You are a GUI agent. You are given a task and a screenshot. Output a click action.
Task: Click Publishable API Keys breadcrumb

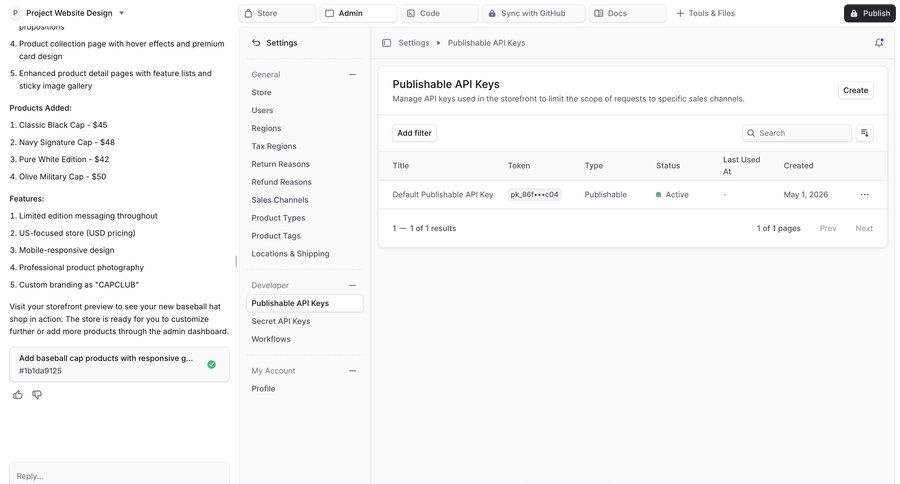click(x=486, y=42)
